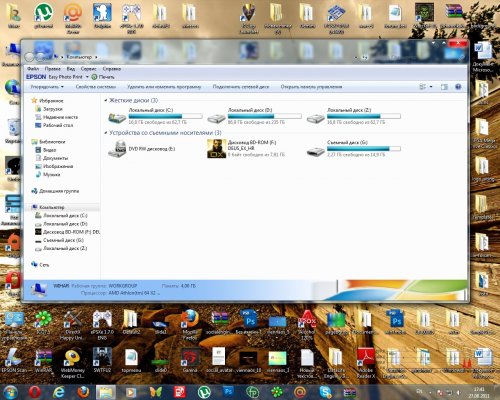Viewport: 500px width, 400px height.
Task: Collapse the Устройства со съемными носителями group
Action: pos(106,133)
